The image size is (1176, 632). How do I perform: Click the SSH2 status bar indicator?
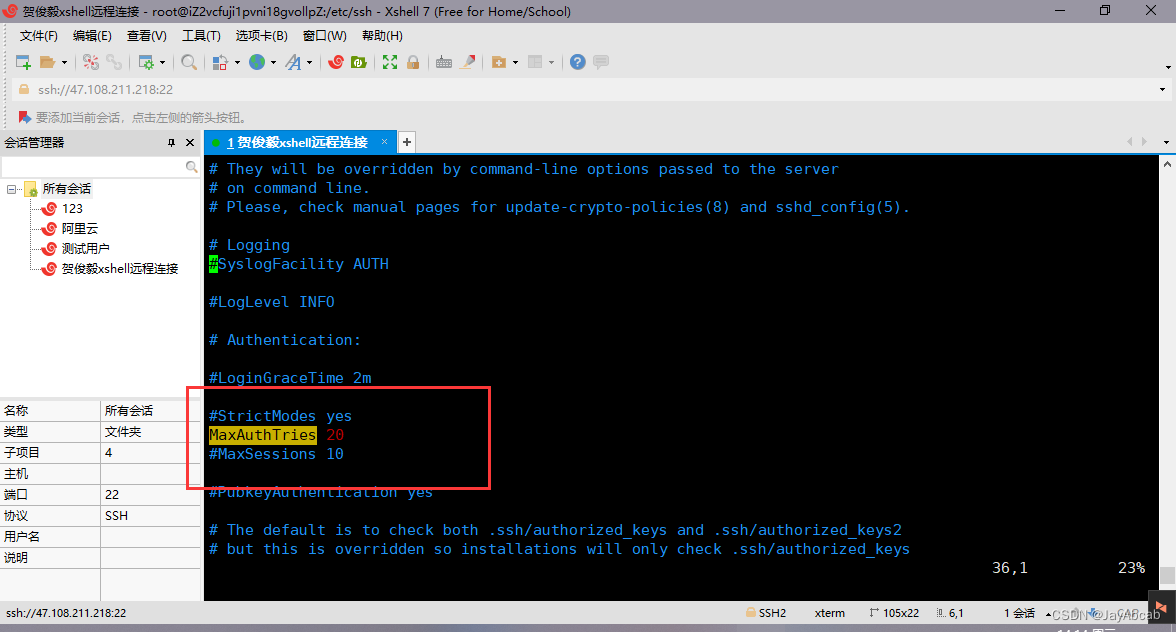coord(766,613)
